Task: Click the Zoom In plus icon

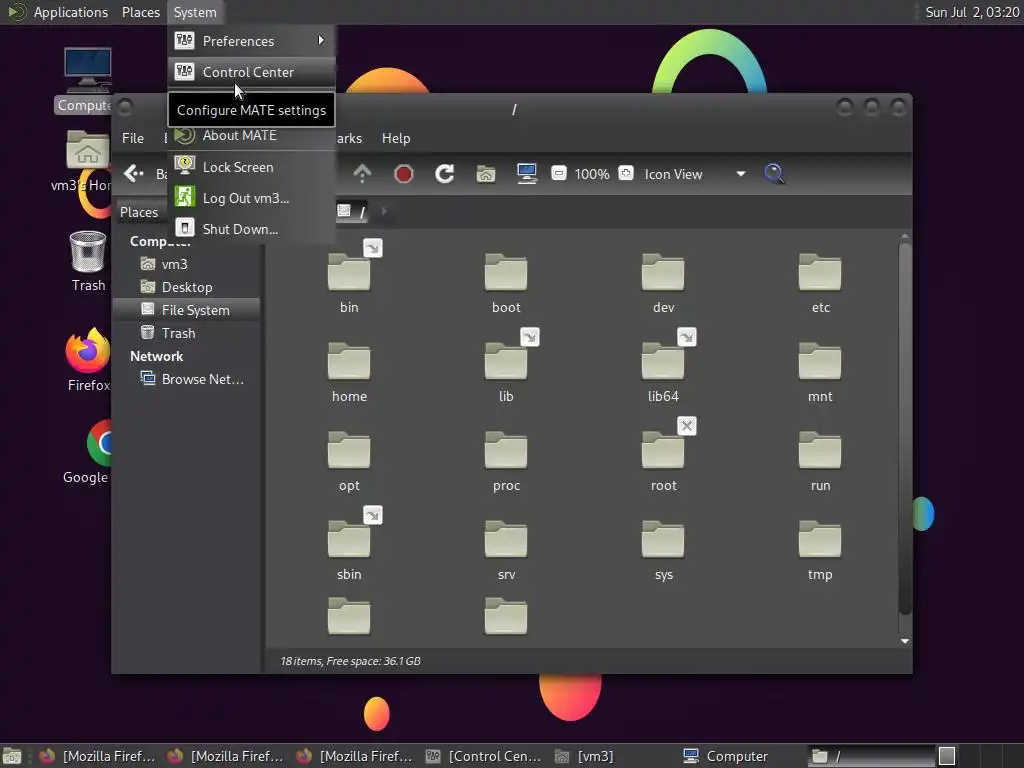Action: (x=626, y=173)
